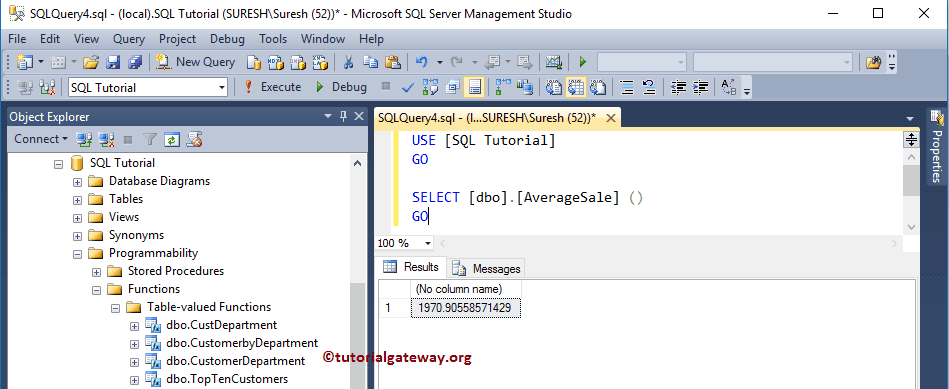Open the Activity Monitor icon
Viewport: 949px width, 389px height.
(x=553, y=62)
